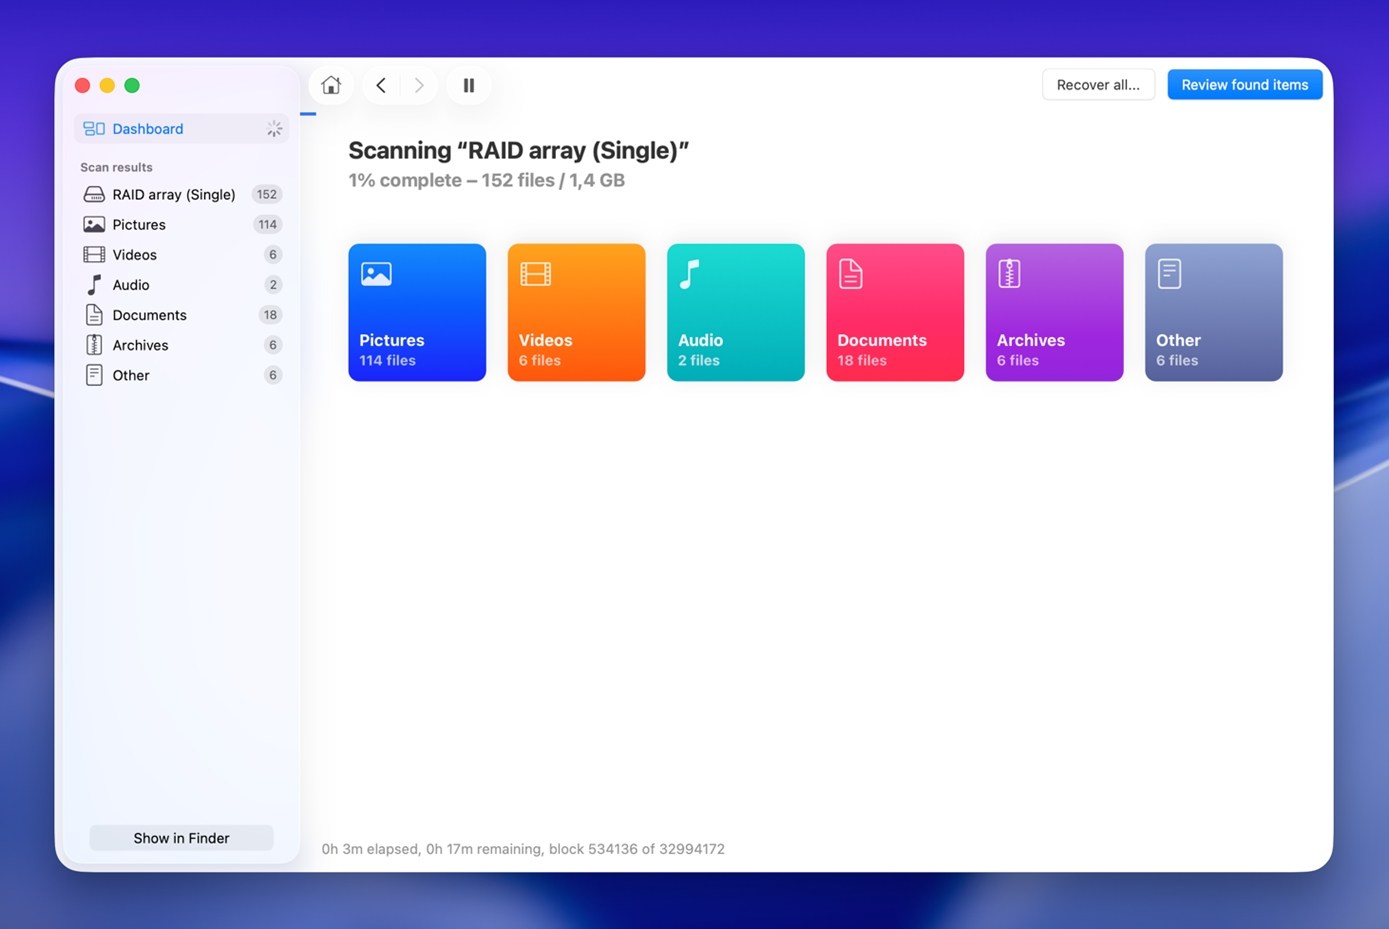
Task: Open the Pictures category tile
Action: point(417,312)
